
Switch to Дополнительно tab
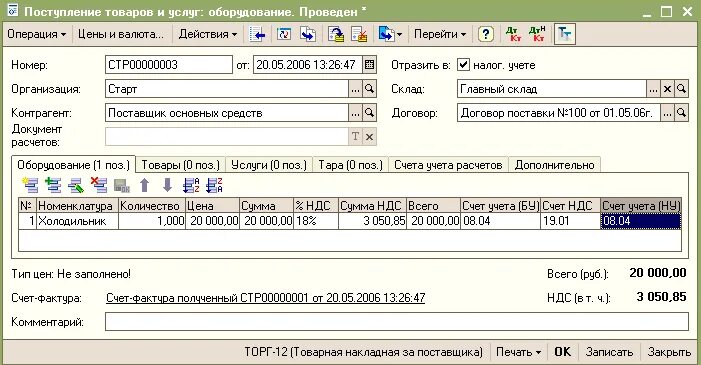pyautogui.click(x=554, y=165)
